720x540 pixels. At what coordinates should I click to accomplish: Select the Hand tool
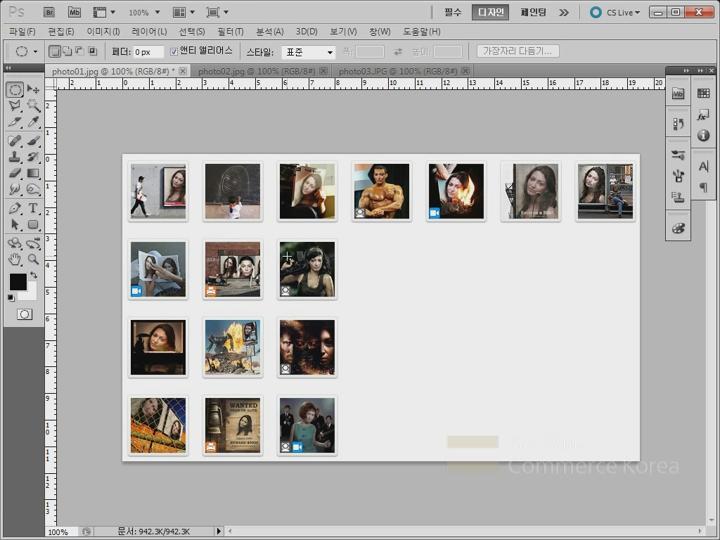15,259
